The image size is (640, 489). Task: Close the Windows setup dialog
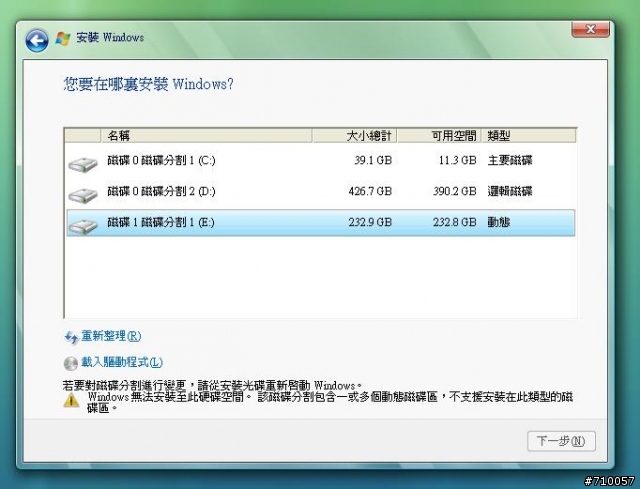(590, 29)
